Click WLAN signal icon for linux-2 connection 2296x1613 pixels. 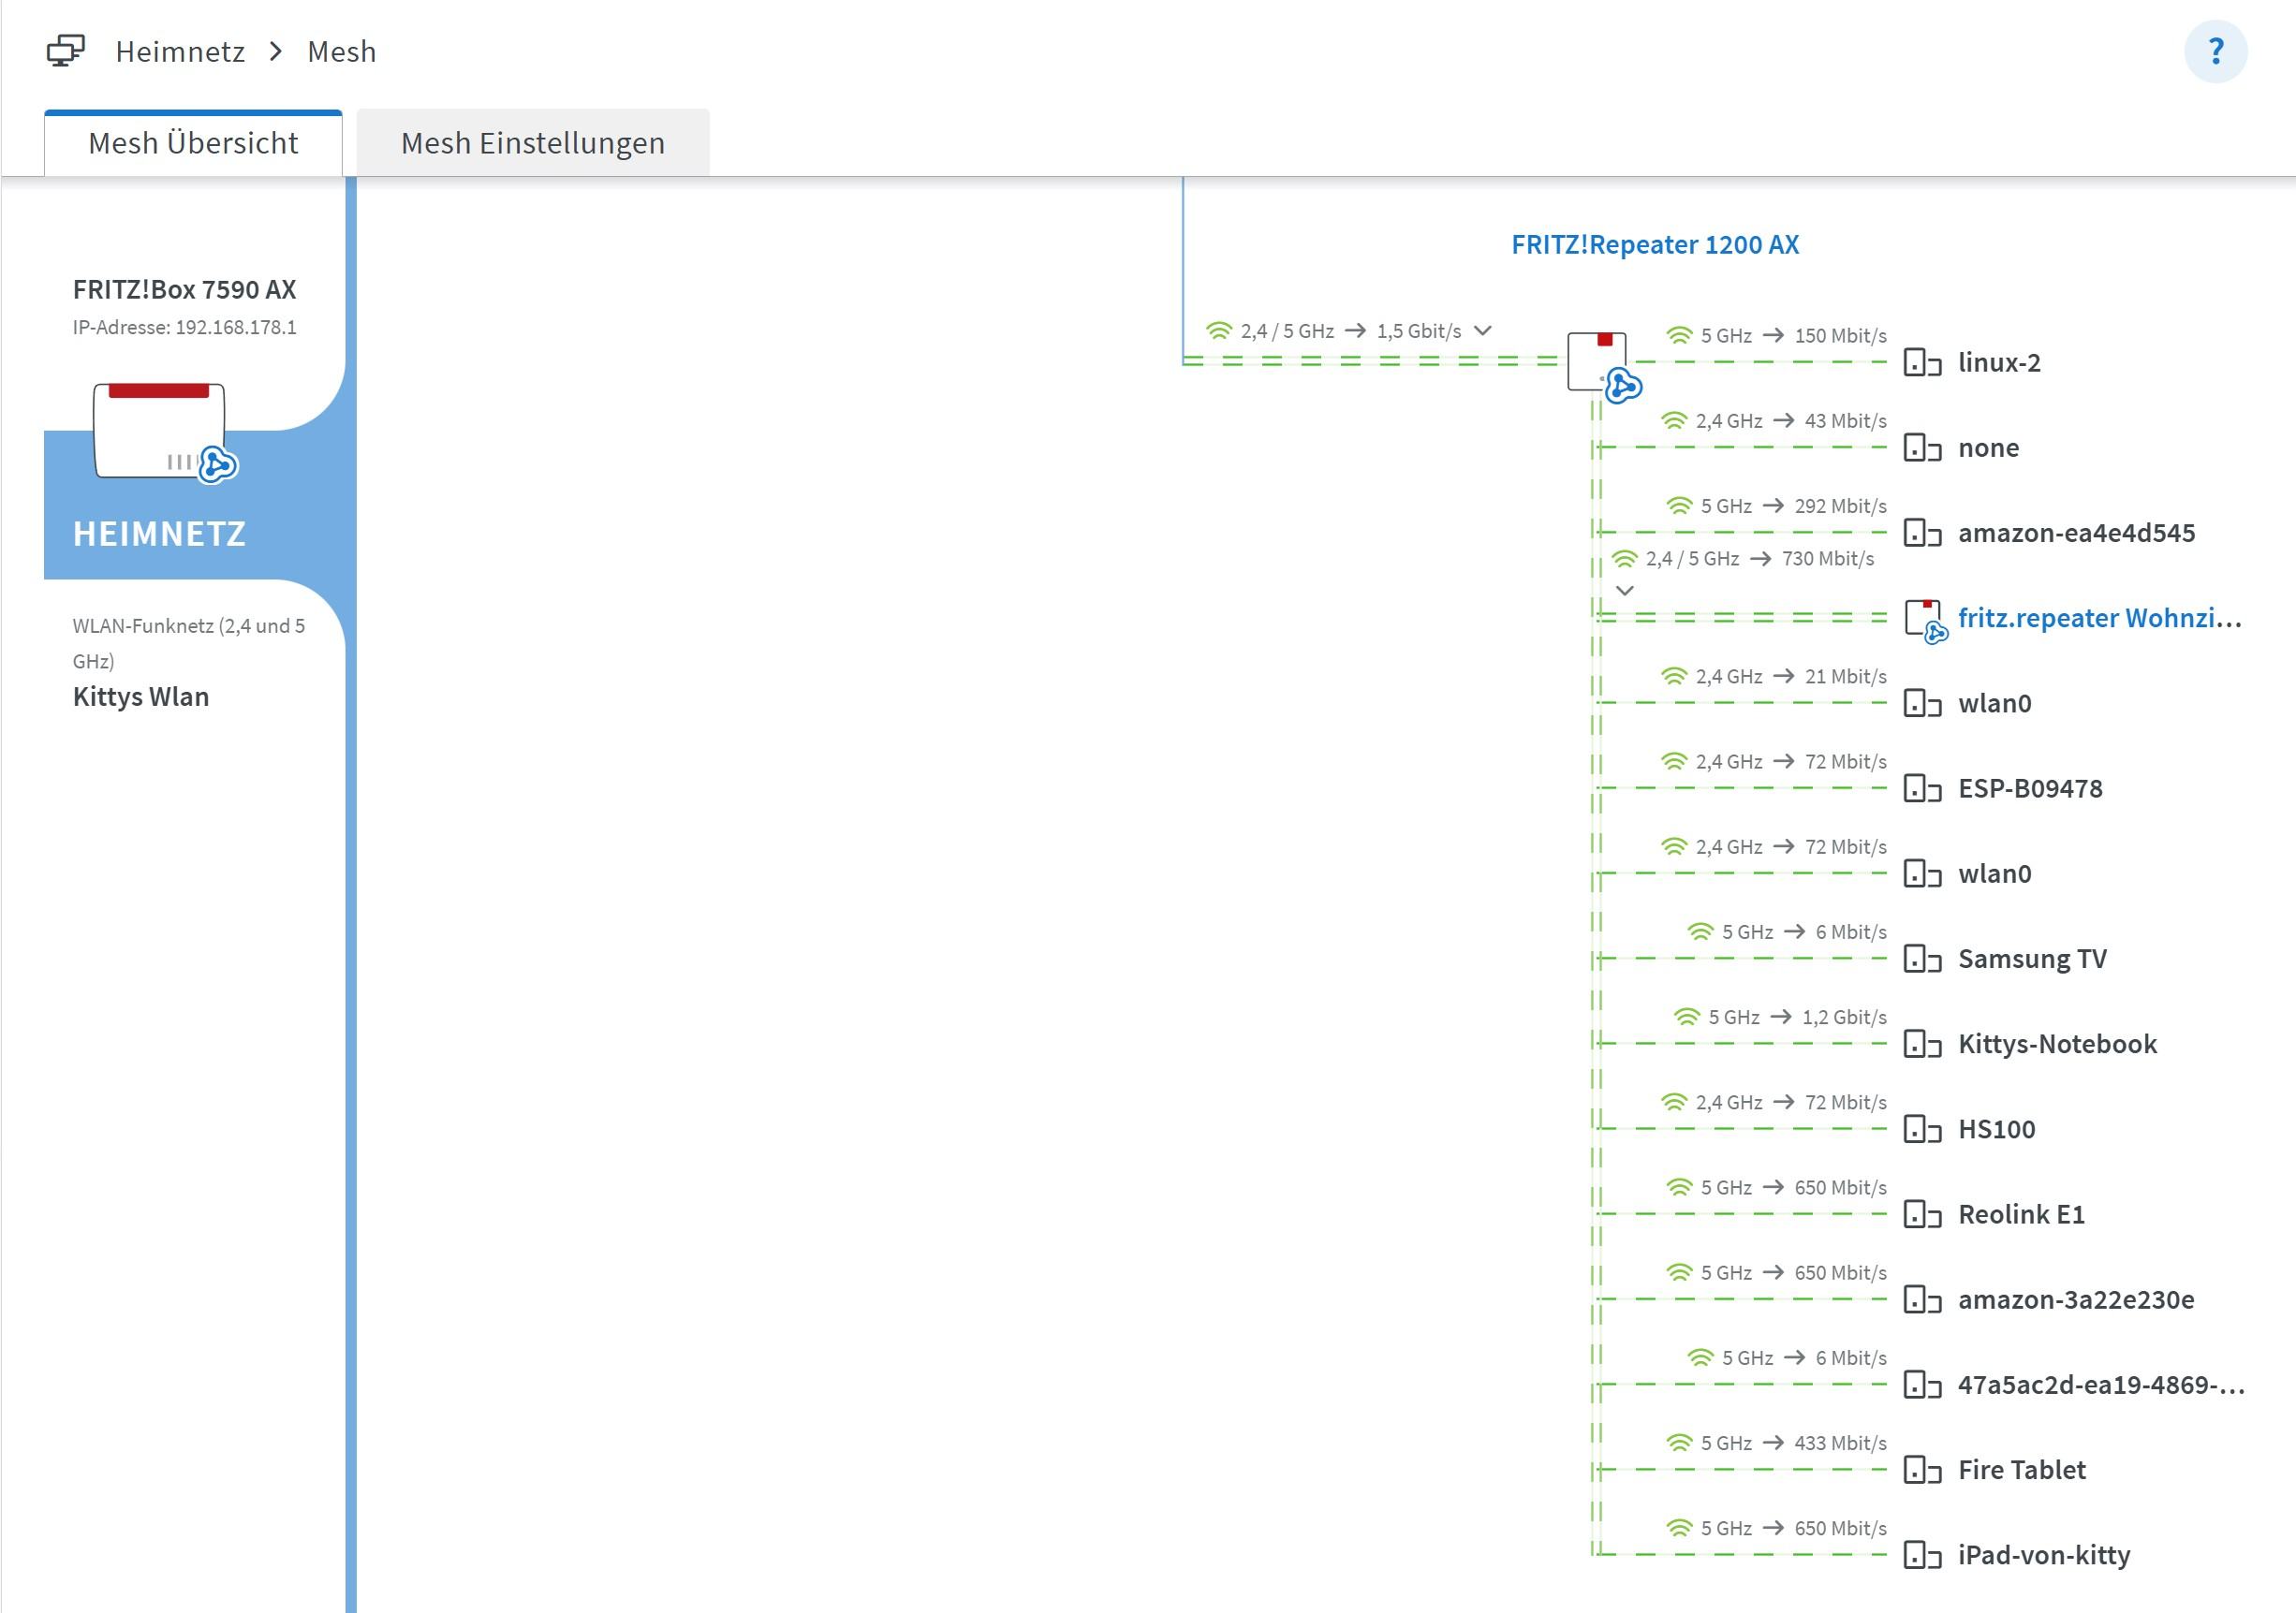[x=1679, y=335]
